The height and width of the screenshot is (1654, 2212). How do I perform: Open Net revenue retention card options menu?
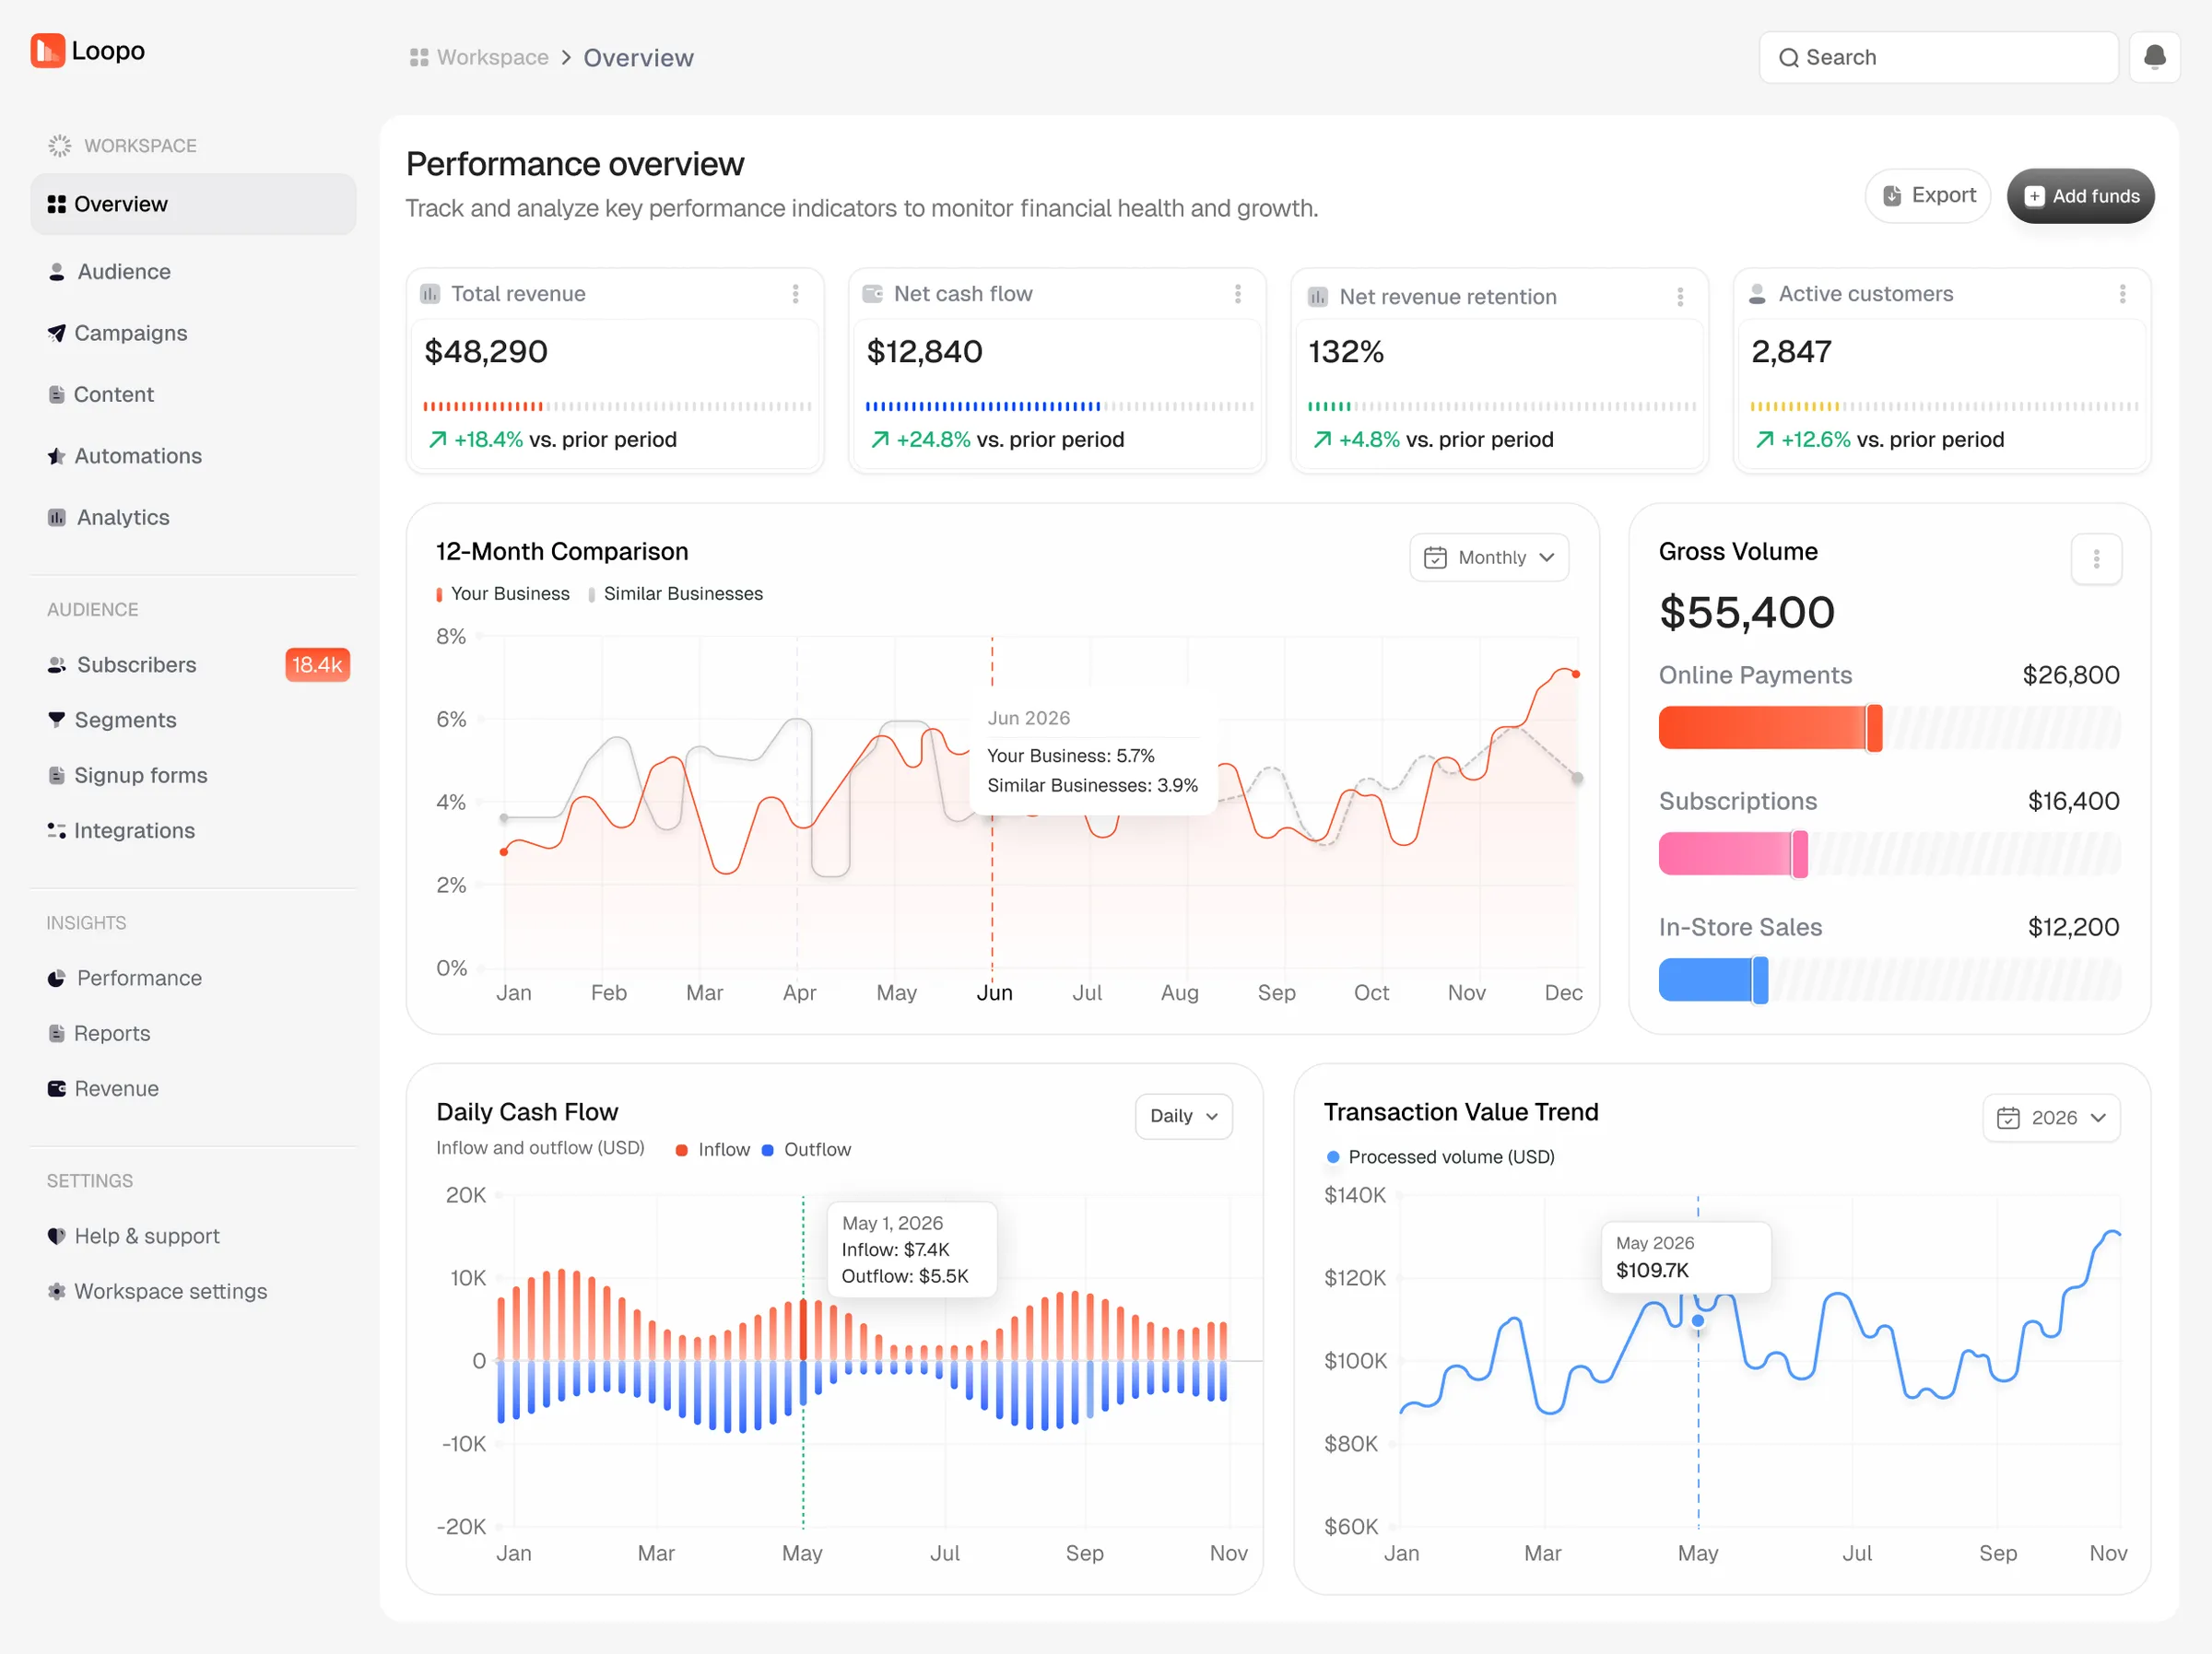point(1679,297)
